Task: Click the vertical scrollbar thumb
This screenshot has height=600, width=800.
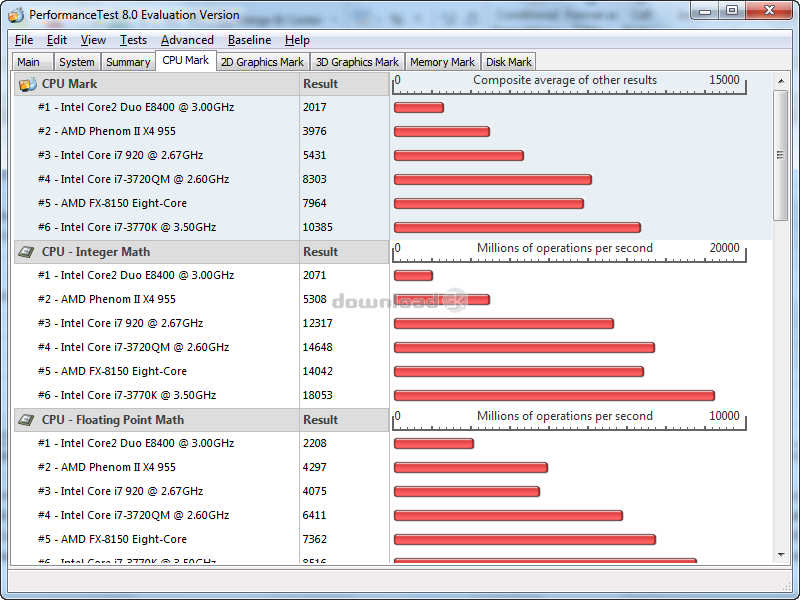Action: 781,155
